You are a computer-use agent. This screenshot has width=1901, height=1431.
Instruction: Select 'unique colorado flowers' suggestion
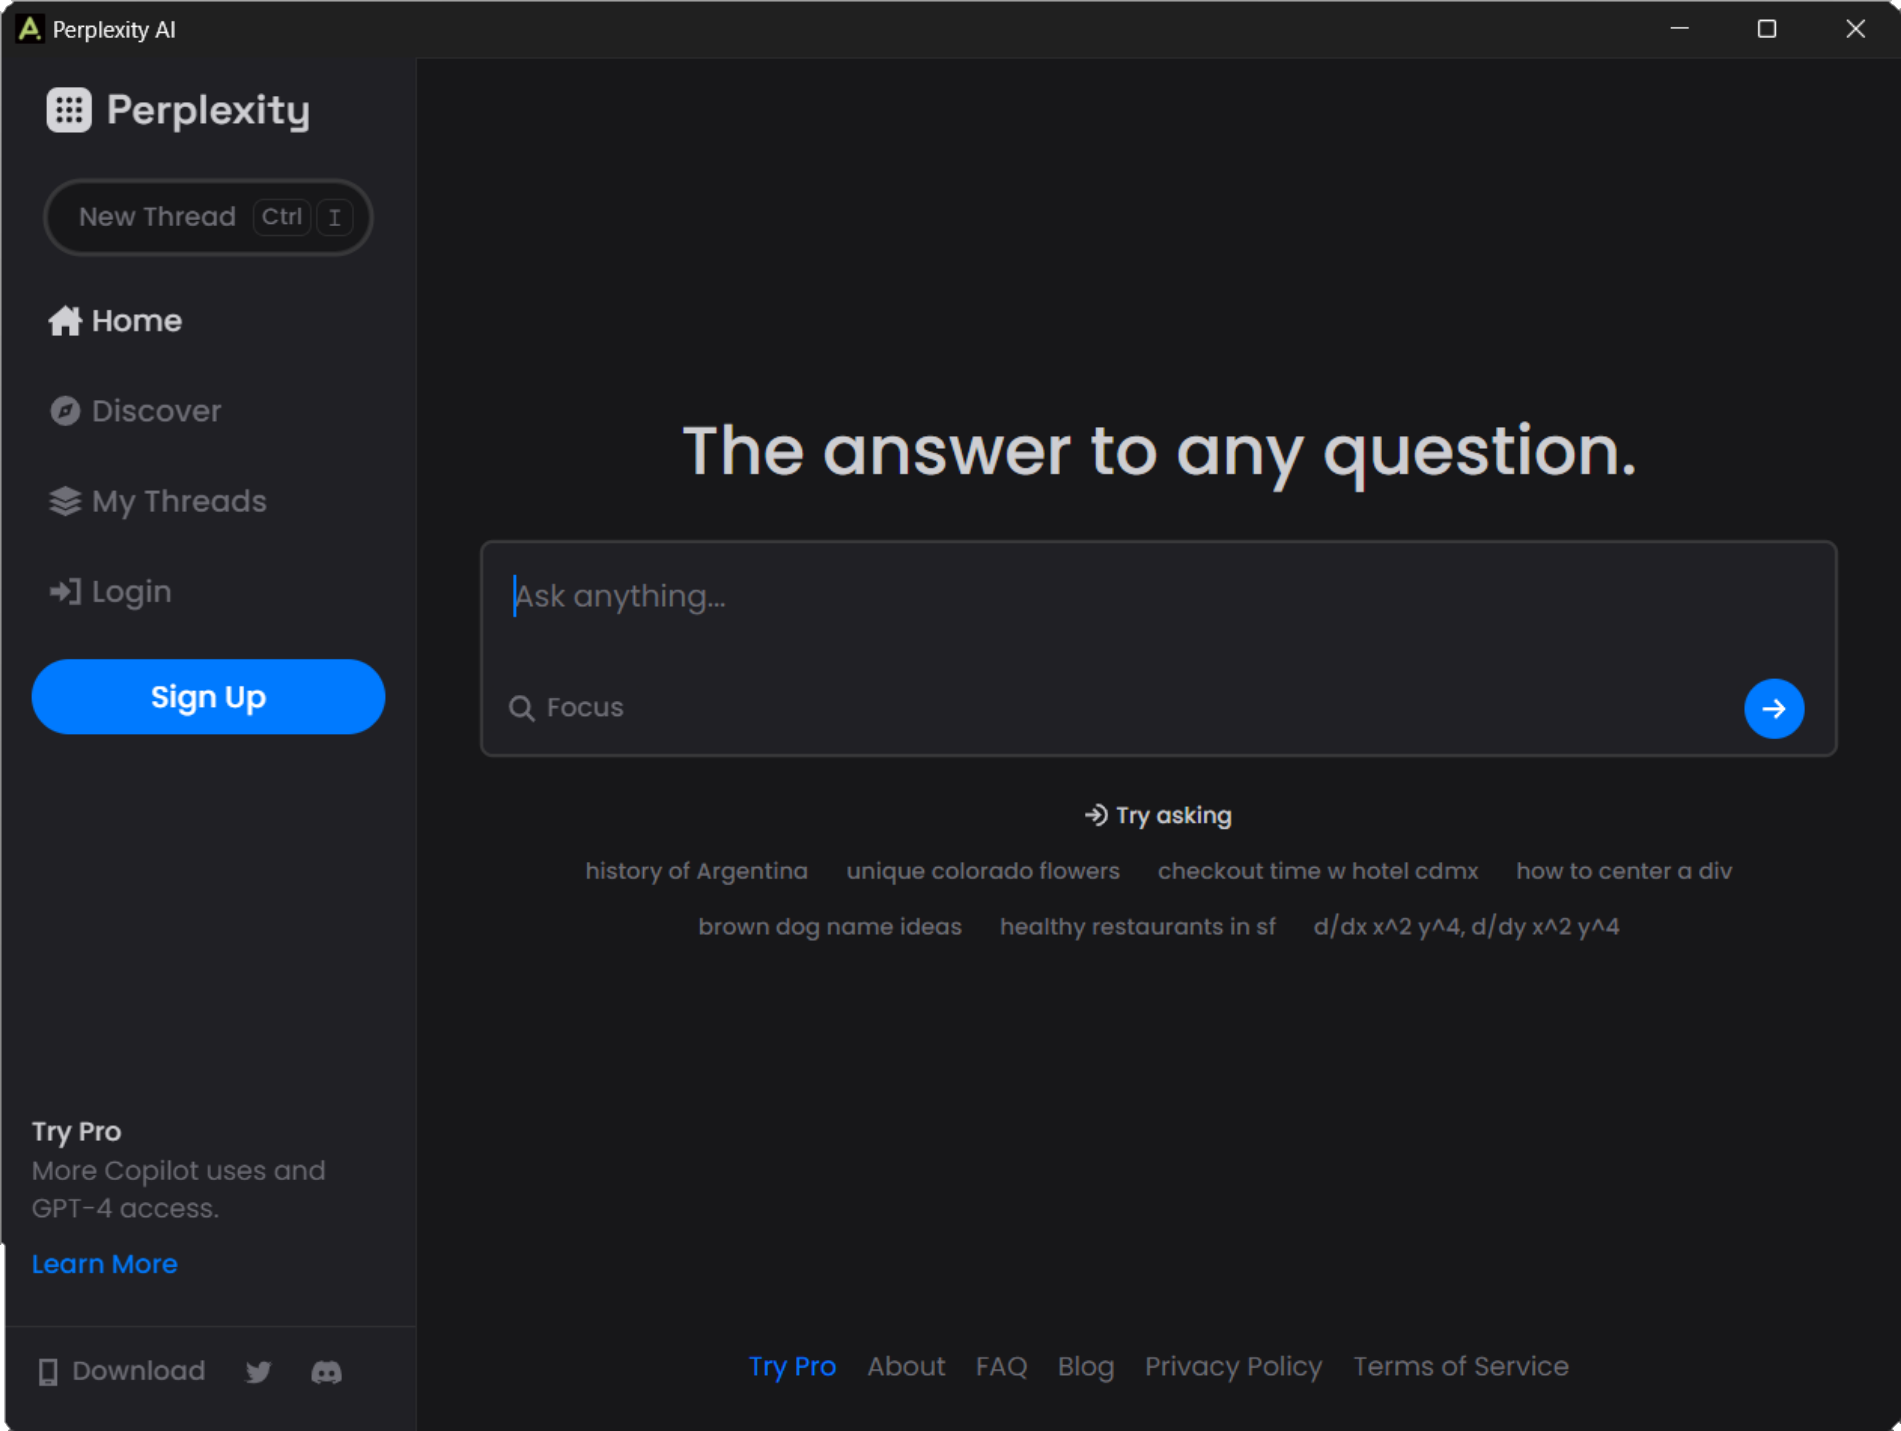[x=982, y=871]
